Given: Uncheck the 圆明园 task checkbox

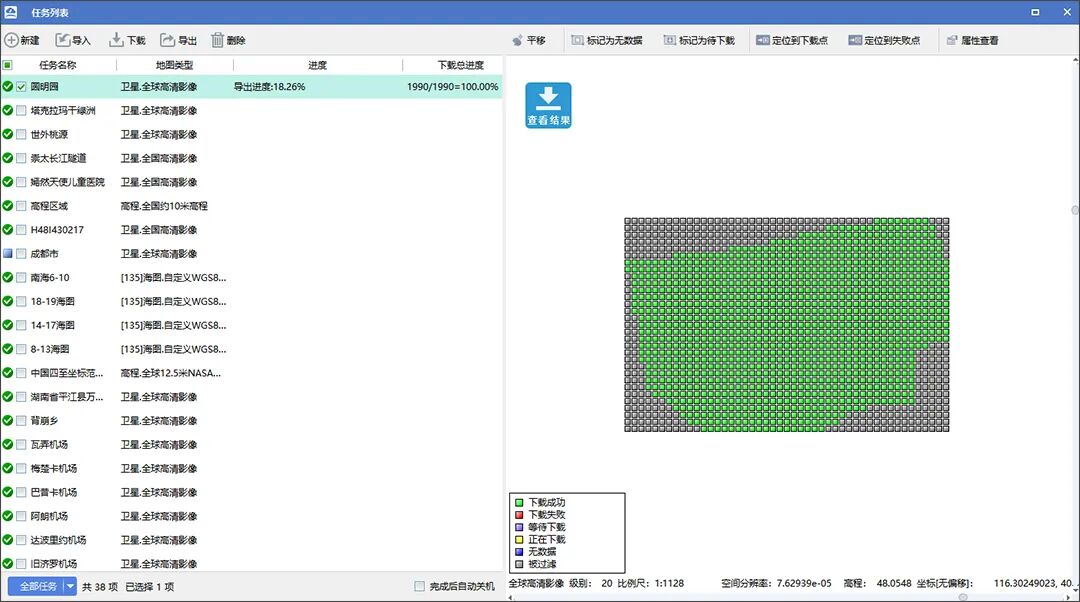Looking at the screenshot, I should pos(21,87).
